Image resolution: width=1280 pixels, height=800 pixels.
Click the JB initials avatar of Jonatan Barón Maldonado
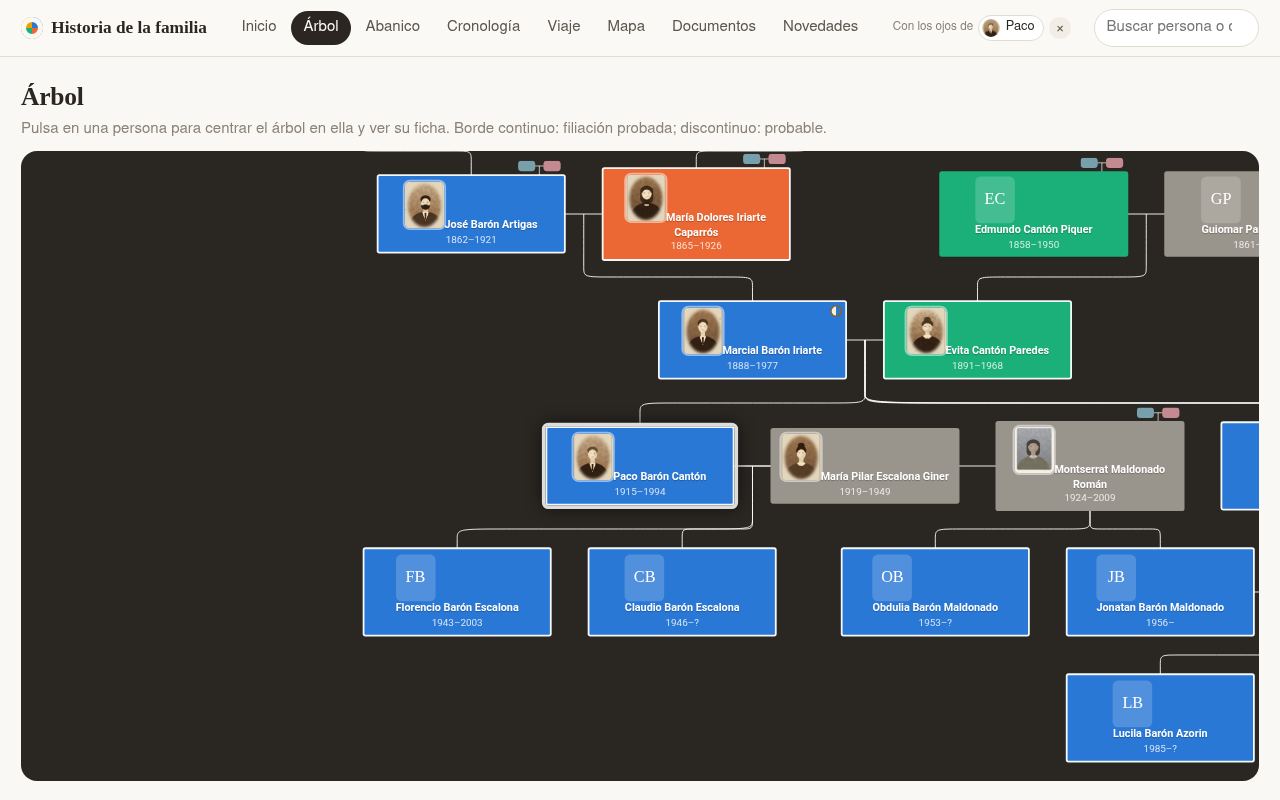click(x=1116, y=577)
